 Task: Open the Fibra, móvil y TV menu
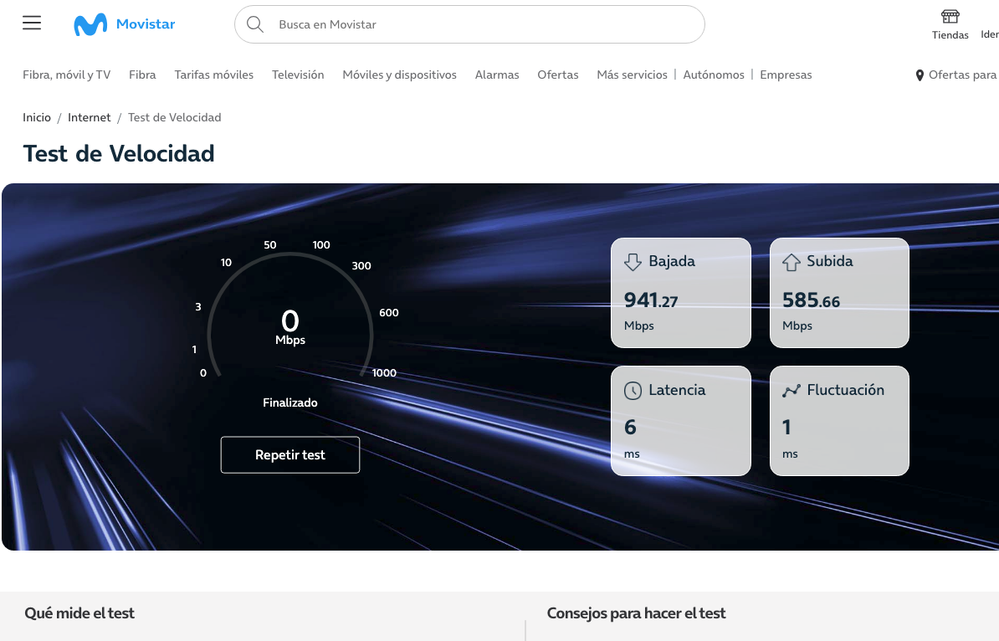(66, 75)
